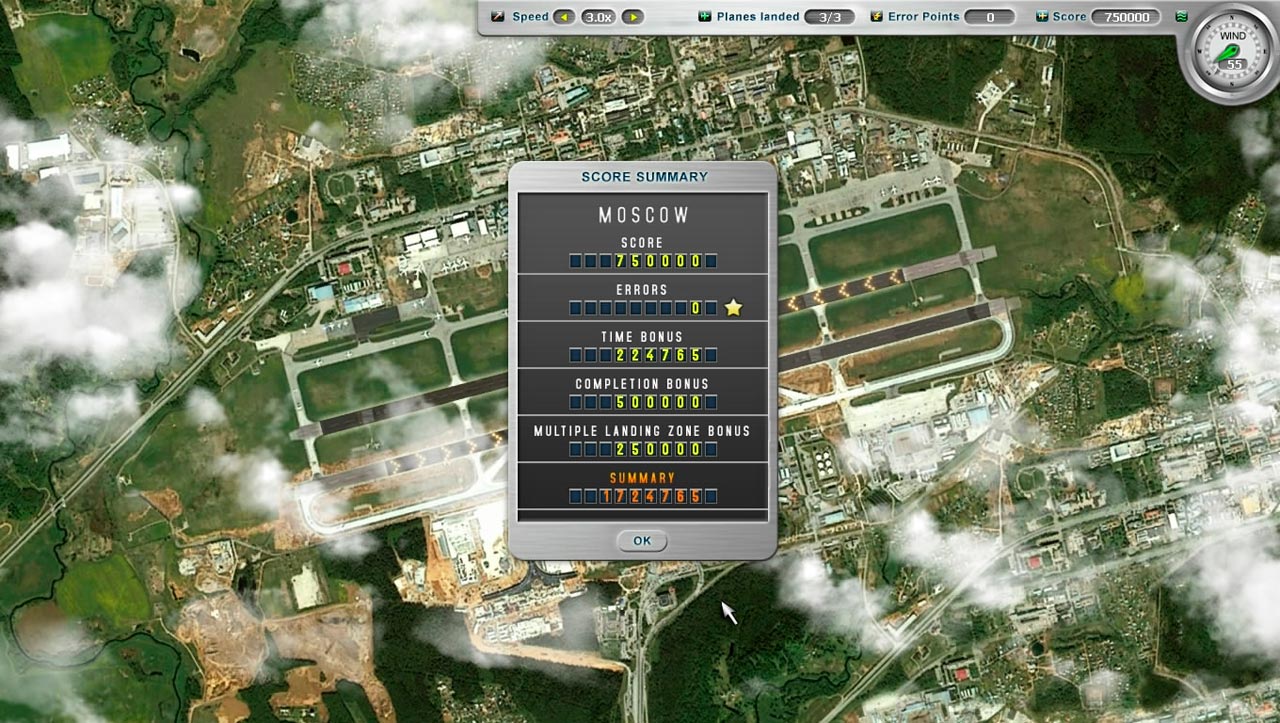This screenshot has height=723, width=1280.
Task: Click the Score plus icon
Action: pyautogui.click(x=1041, y=17)
